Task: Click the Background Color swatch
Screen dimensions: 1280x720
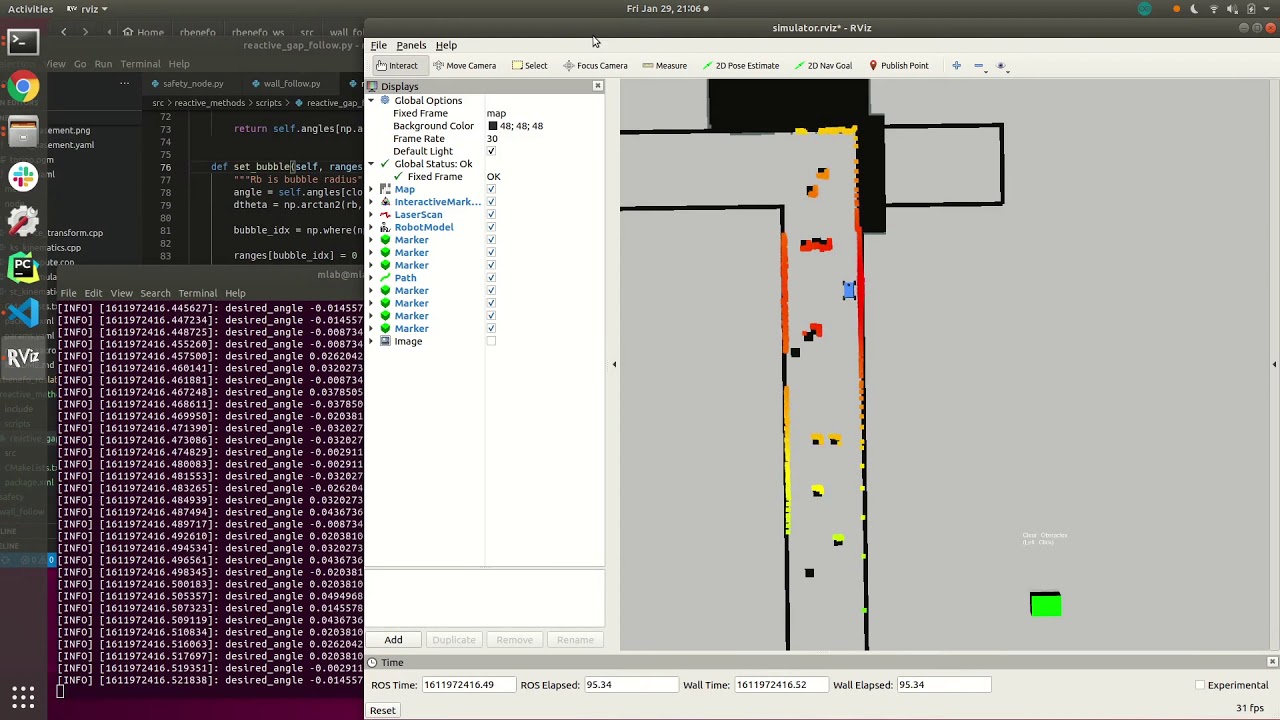Action: [x=492, y=126]
